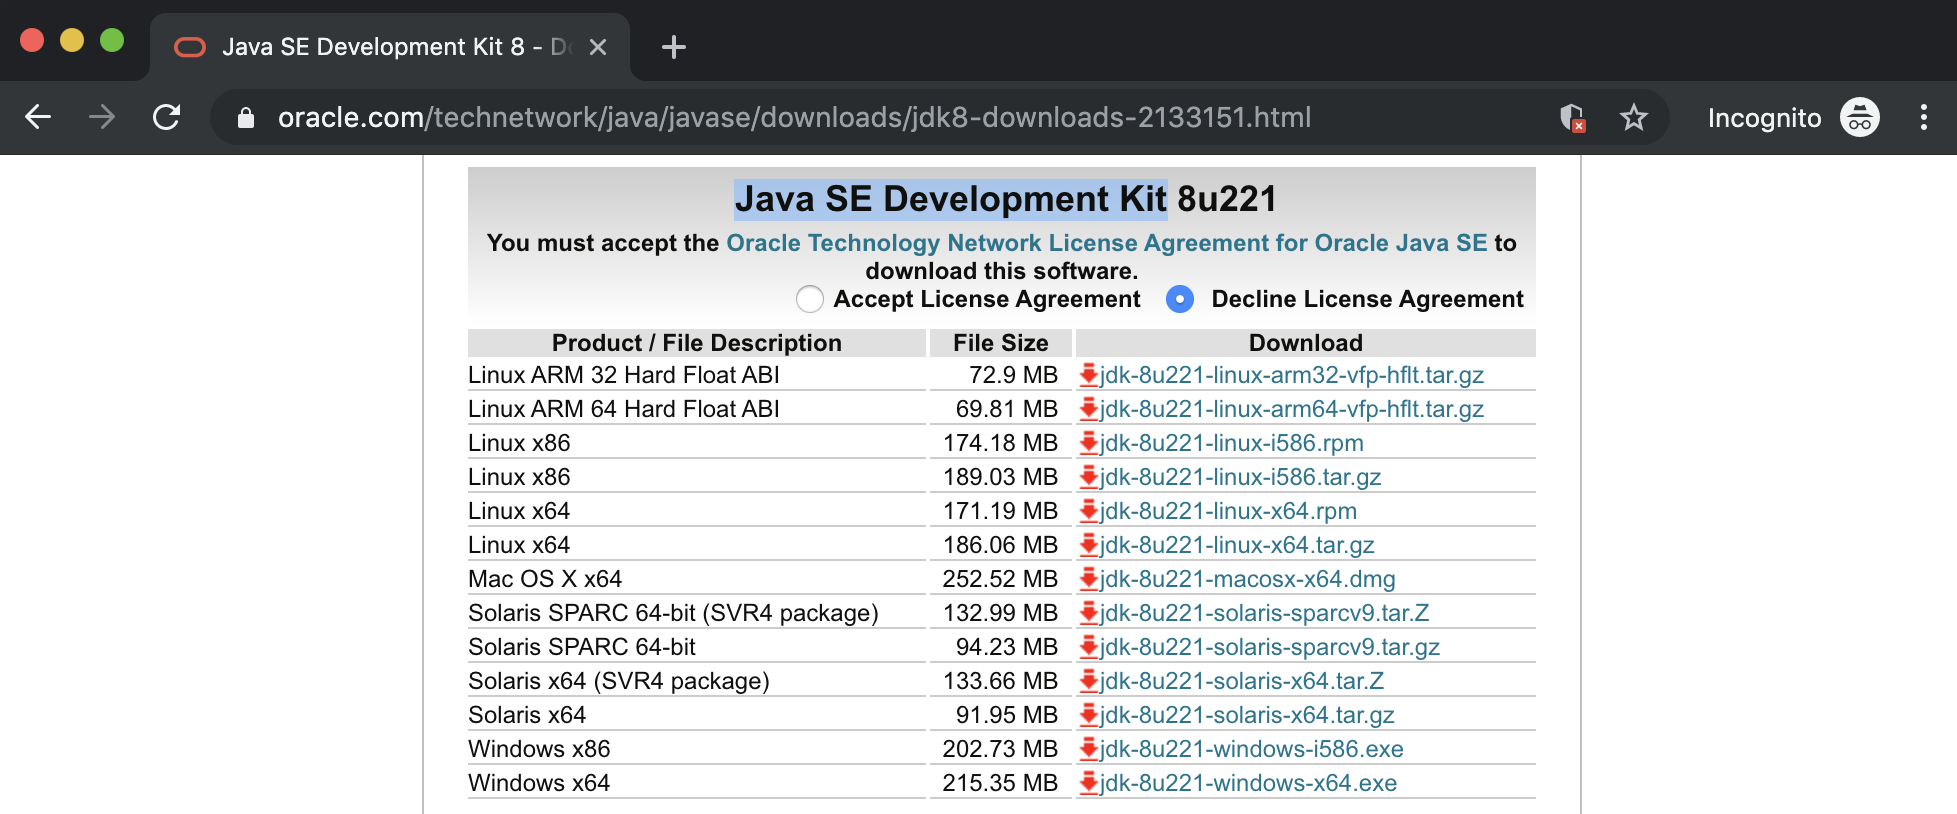Download jdk-8u221-linux-x64.tar.gz
This screenshot has height=814, width=1957.
tap(1237, 545)
